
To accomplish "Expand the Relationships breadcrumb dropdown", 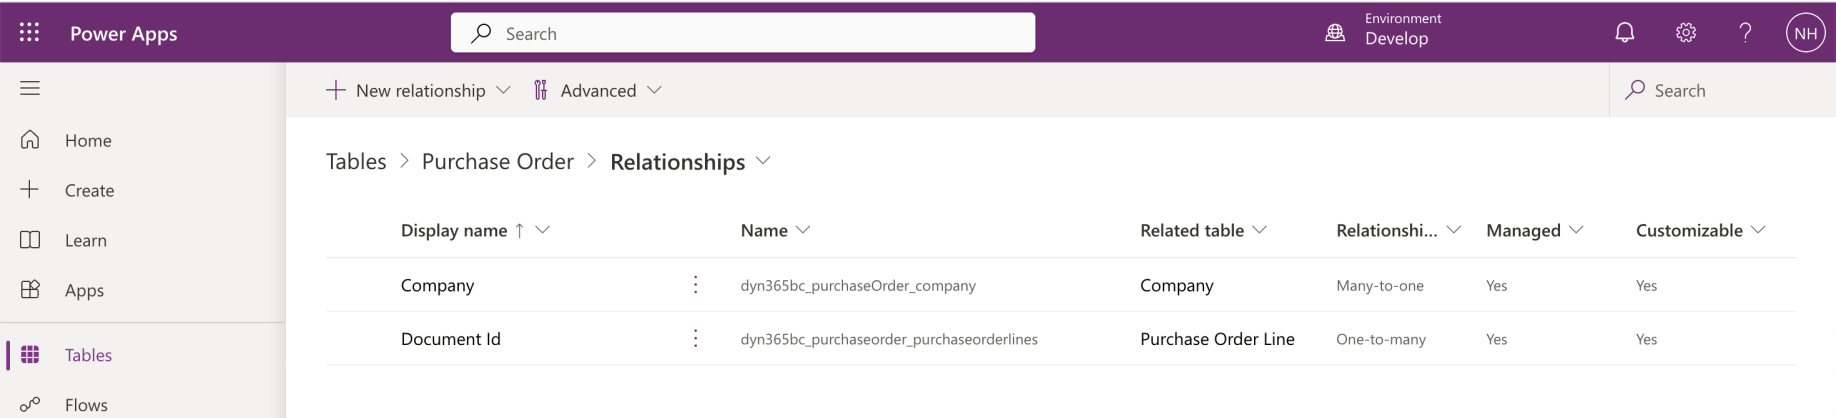I will [x=763, y=161].
